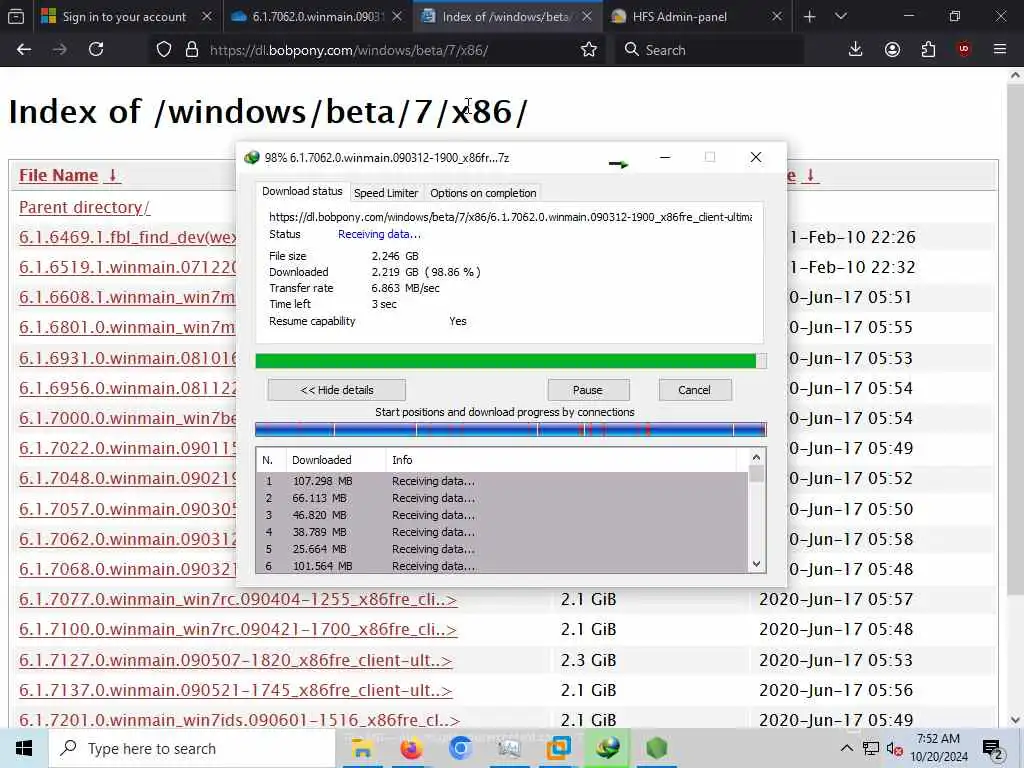Image resolution: width=1024 pixels, height=768 pixels.
Task: Open the Firefox account icon
Action: [892, 49]
